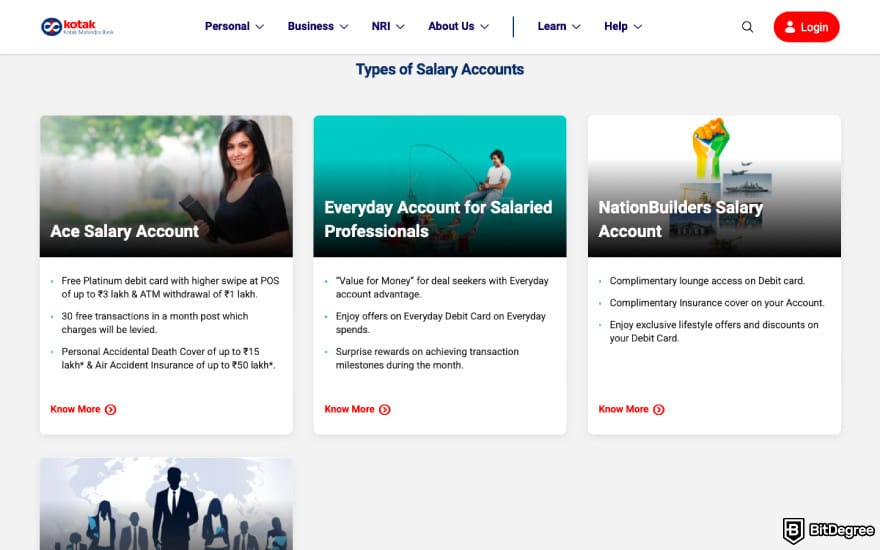This screenshot has width=880, height=550.
Task: Follow Know More link for Everyday Account
Action: pos(357,410)
